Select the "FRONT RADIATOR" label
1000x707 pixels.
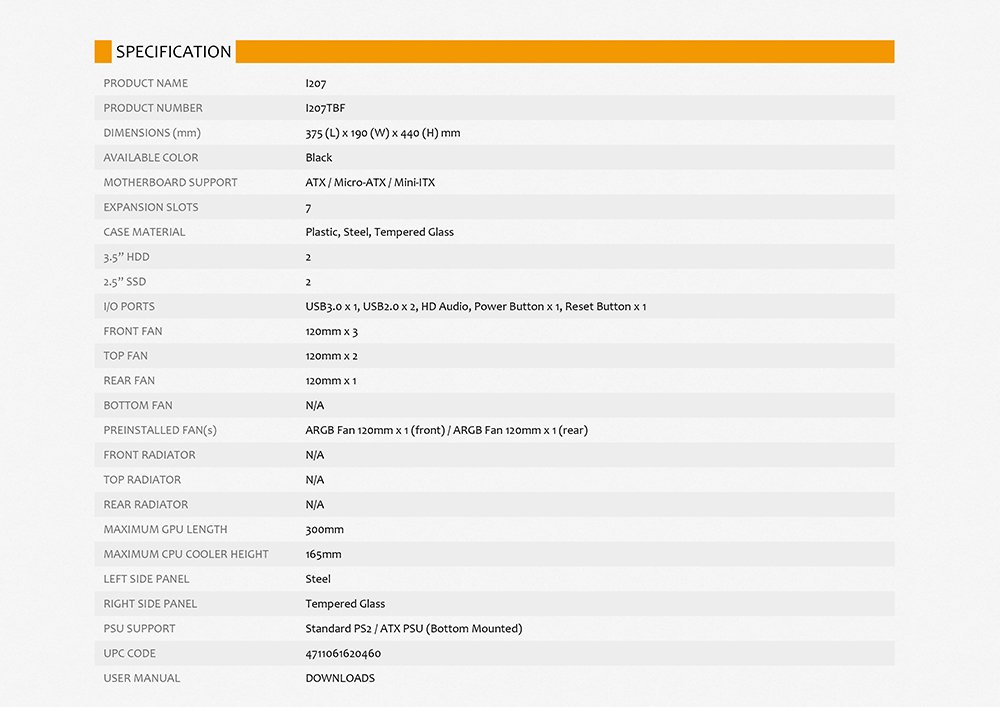point(149,455)
